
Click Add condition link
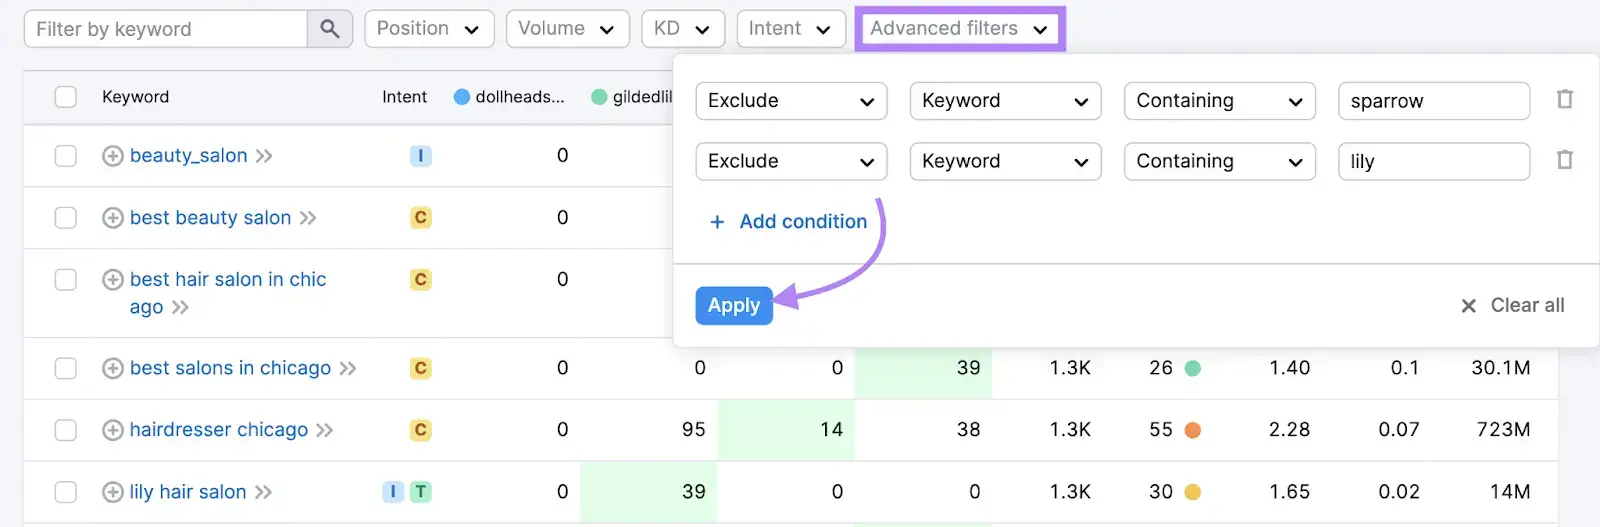pos(788,222)
